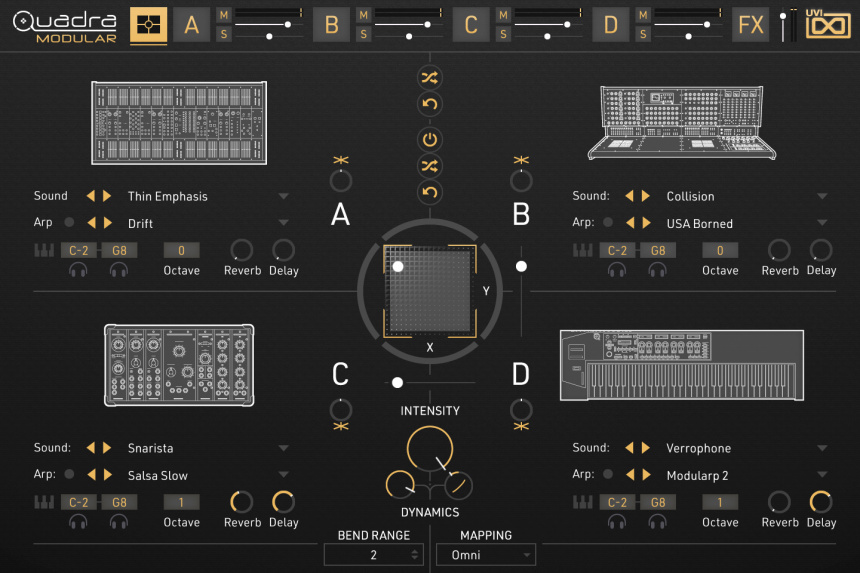Click the UVI logo icon
860x573 pixels.
[828, 24]
